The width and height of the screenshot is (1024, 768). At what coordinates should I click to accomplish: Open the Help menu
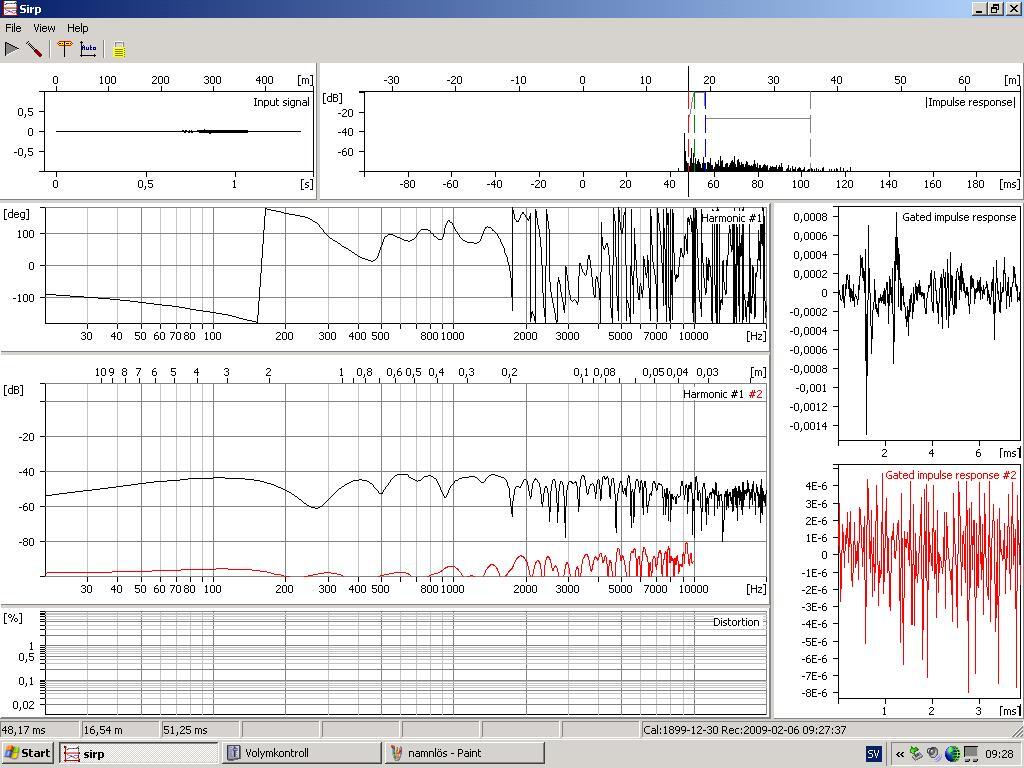(x=77, y=28)
